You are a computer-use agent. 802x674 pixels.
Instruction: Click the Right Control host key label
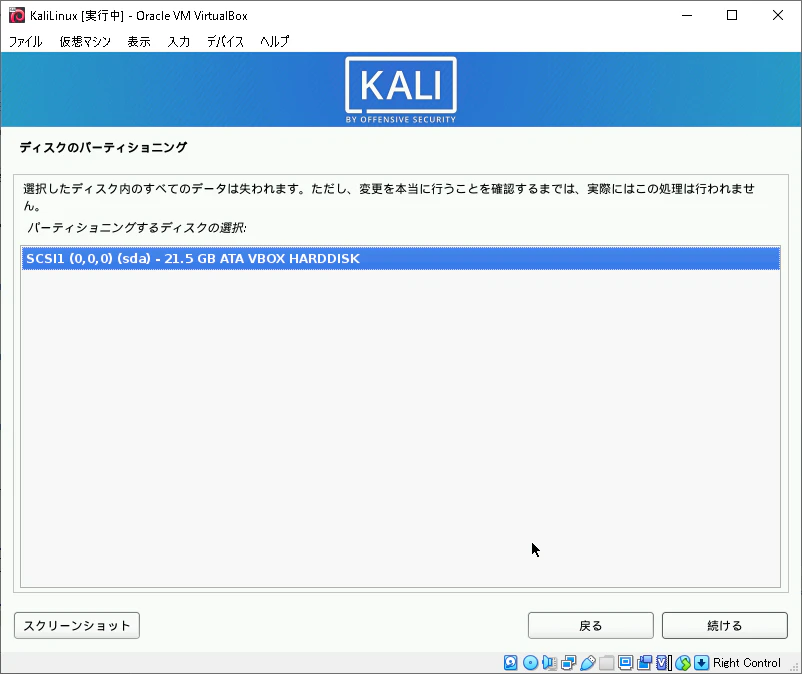(x=747, y=663)
